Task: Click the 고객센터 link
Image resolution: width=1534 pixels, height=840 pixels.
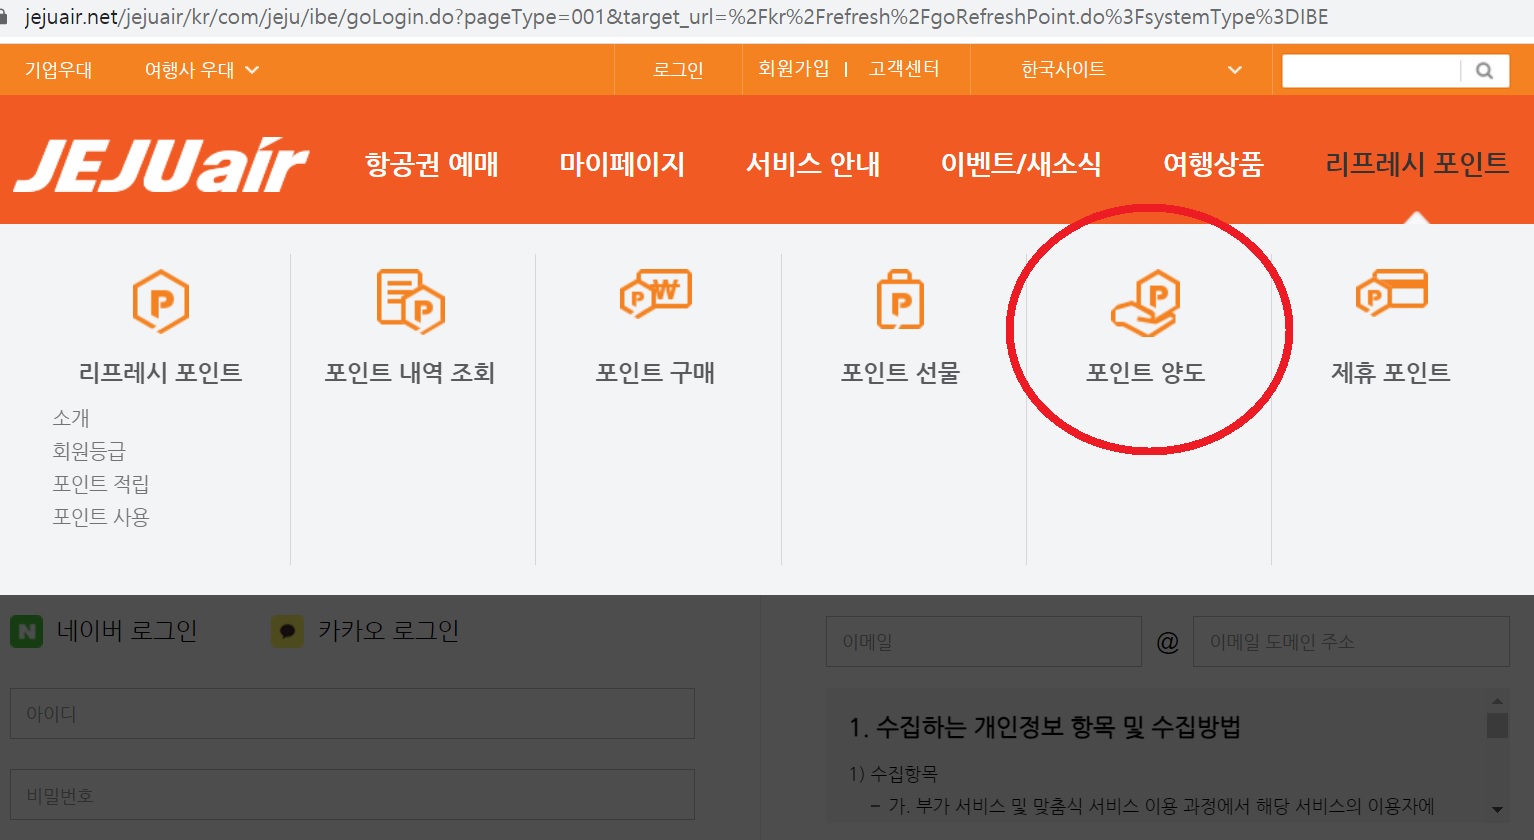Action: (x=904, y=69)
